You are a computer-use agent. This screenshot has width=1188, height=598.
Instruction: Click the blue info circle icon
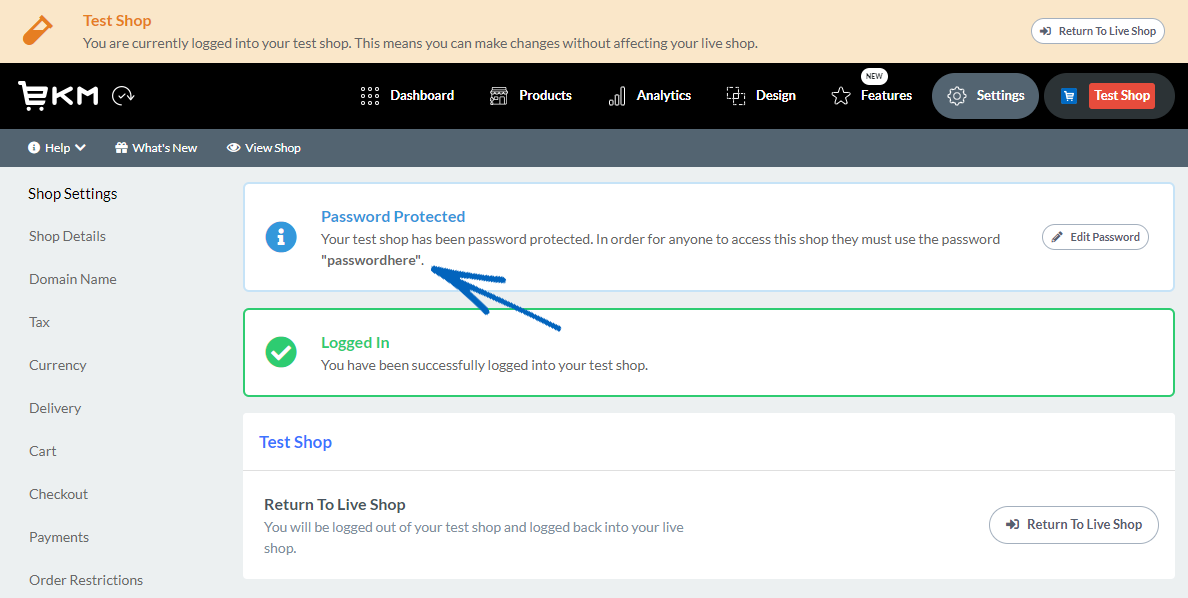pyautogui.click(x=281, y=237)
